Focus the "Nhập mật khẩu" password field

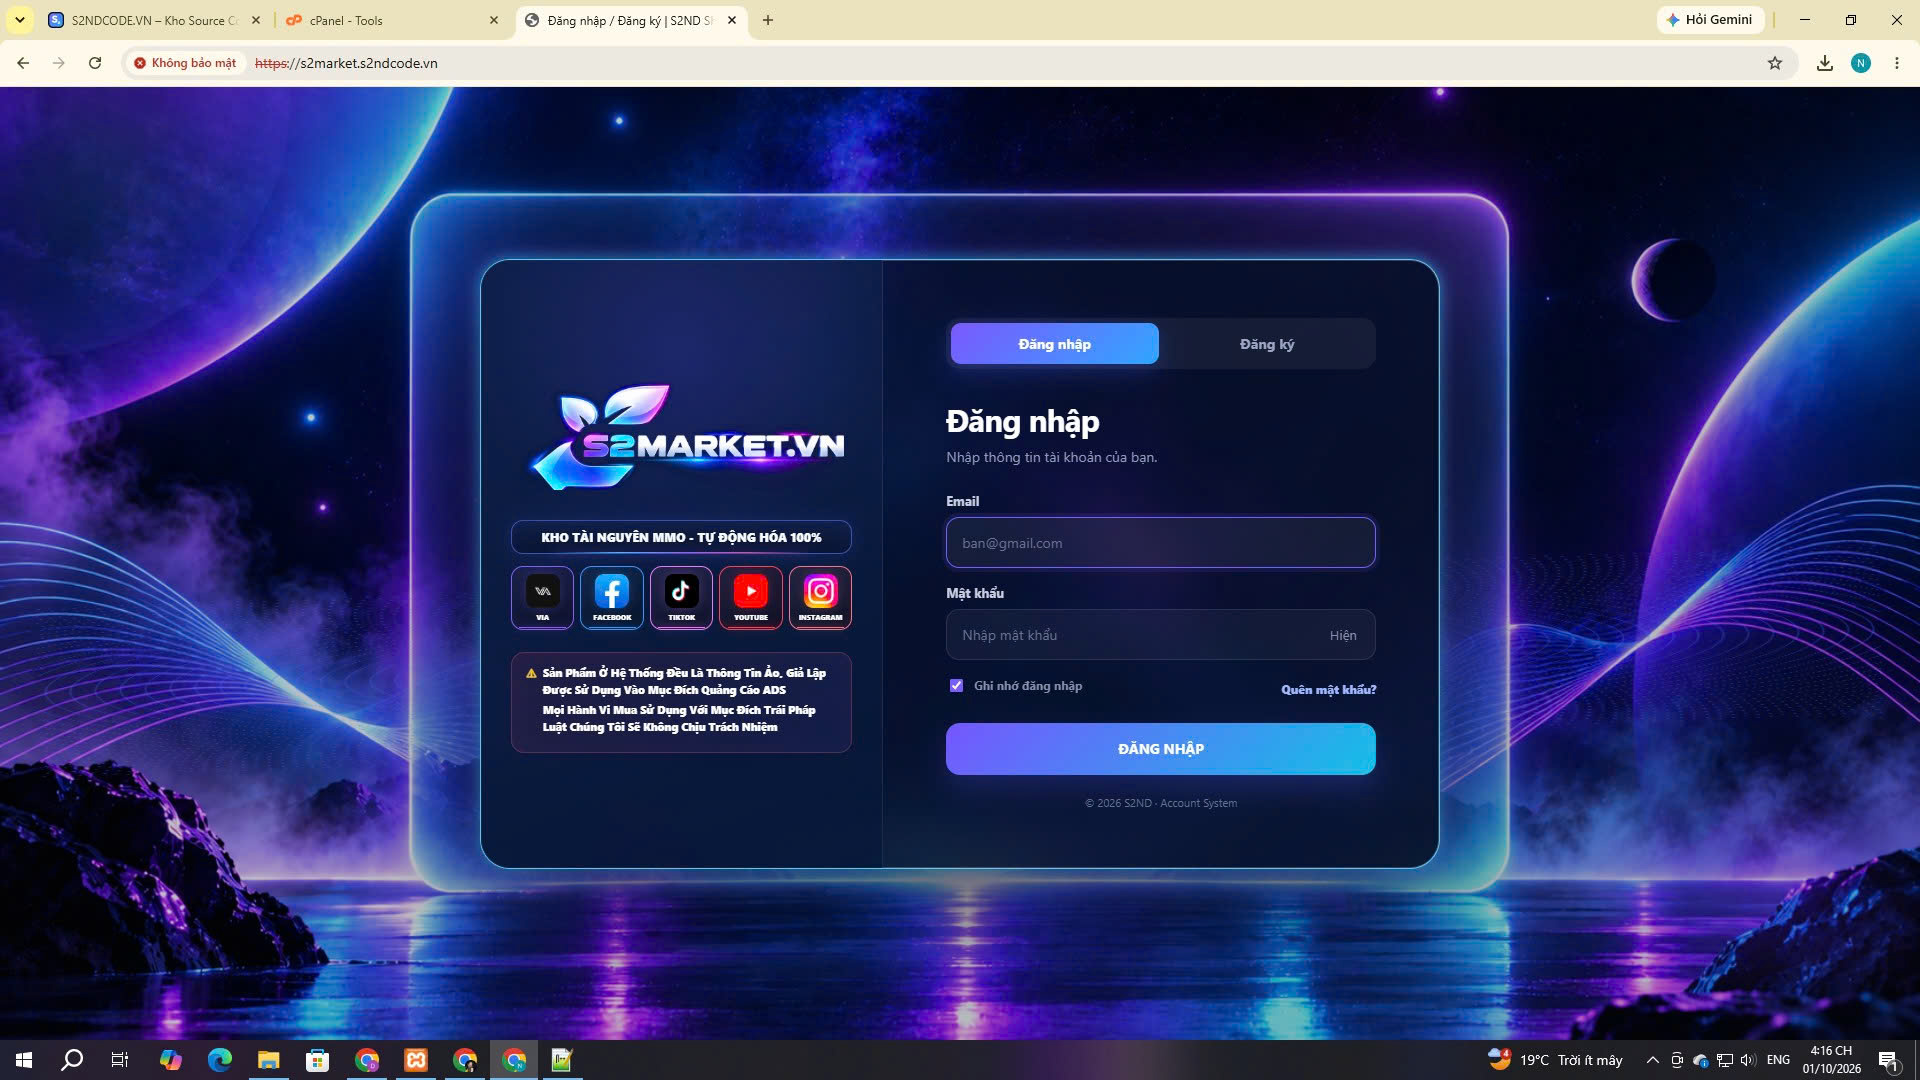pyautogui.click(x=1161, y=636)
